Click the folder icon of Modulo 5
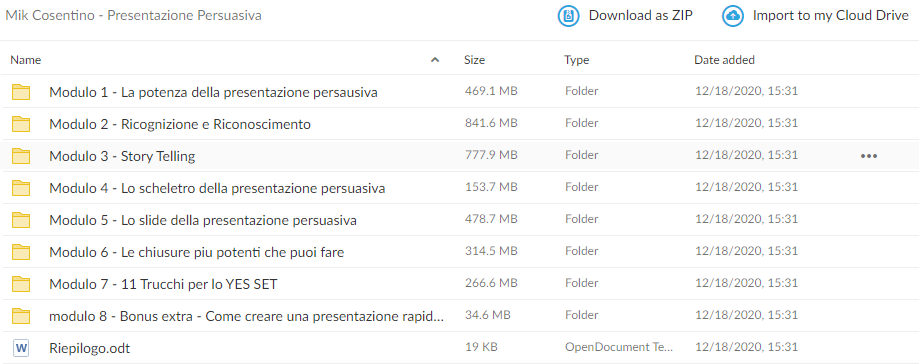Viewport: 919px width, 364px height. 21,220
